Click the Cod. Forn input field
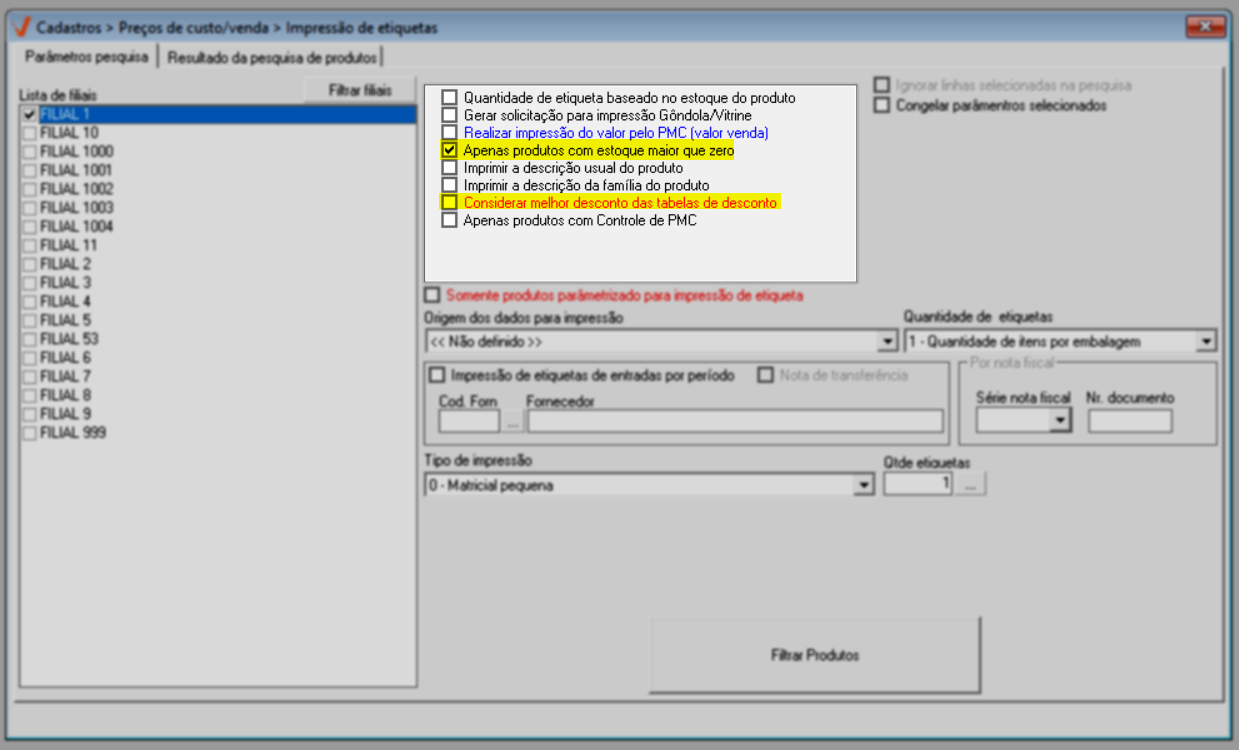Screen dimensions: 1239x750 pos(469,421)
